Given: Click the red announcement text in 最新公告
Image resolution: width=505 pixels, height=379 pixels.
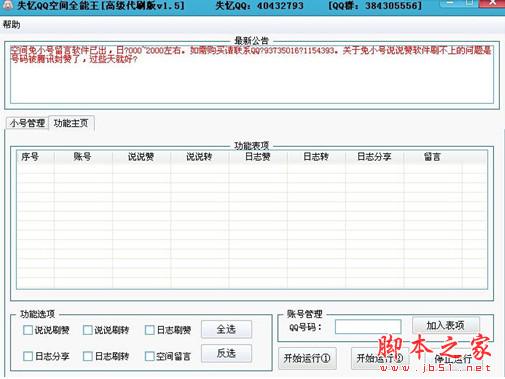Looking at the screenshot, I should [251, 55].
